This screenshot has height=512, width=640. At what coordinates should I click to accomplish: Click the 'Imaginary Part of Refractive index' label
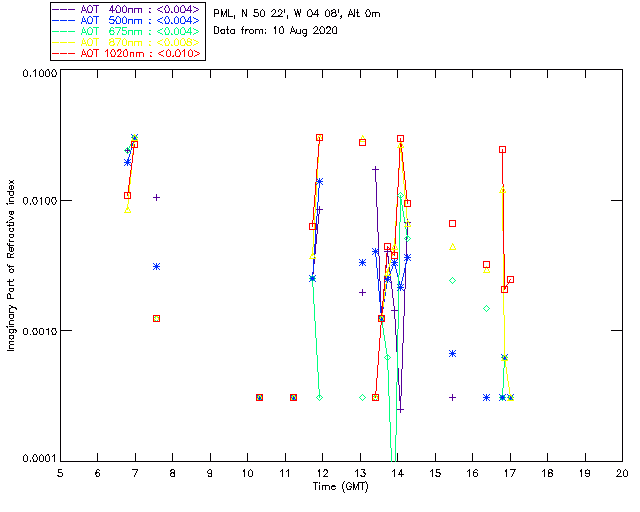[11, 265]
